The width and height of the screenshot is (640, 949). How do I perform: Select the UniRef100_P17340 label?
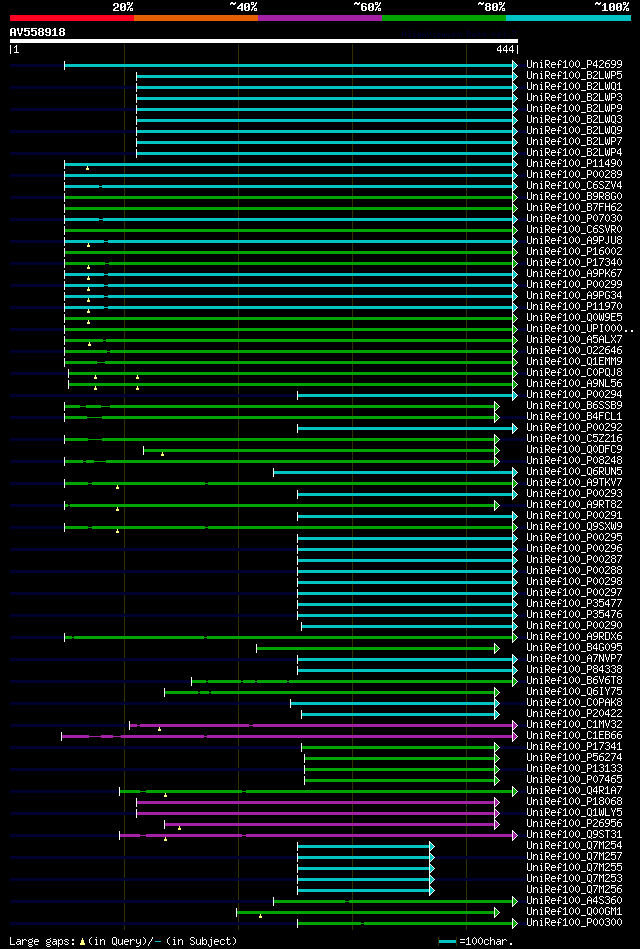coord(575,263)
